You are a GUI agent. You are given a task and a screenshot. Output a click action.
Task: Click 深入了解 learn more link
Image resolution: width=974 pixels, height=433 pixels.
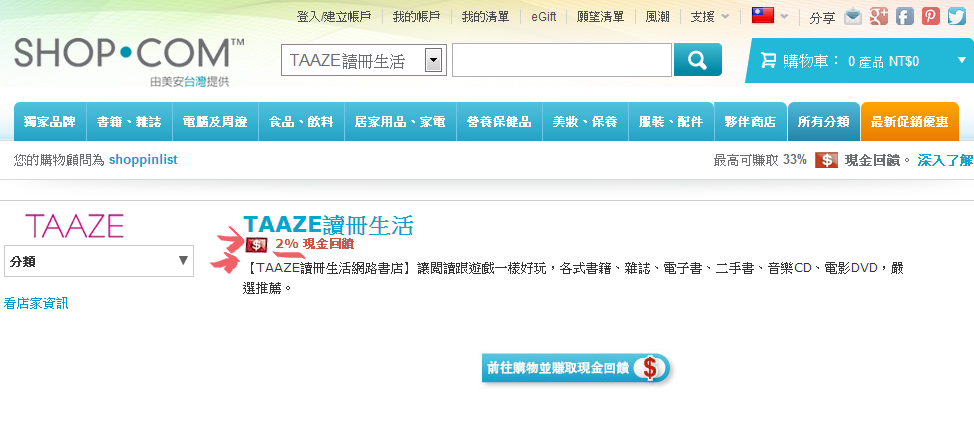tap(945, 160)
